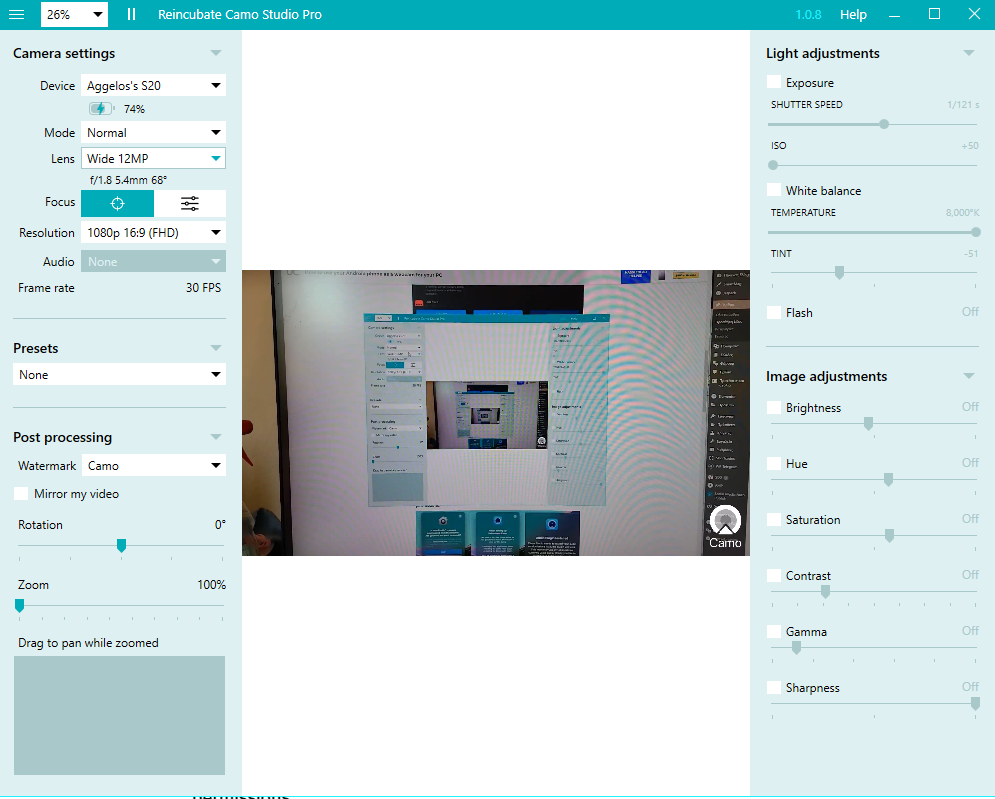
Task: Open the hamburger menu
Action: point(16,14)
